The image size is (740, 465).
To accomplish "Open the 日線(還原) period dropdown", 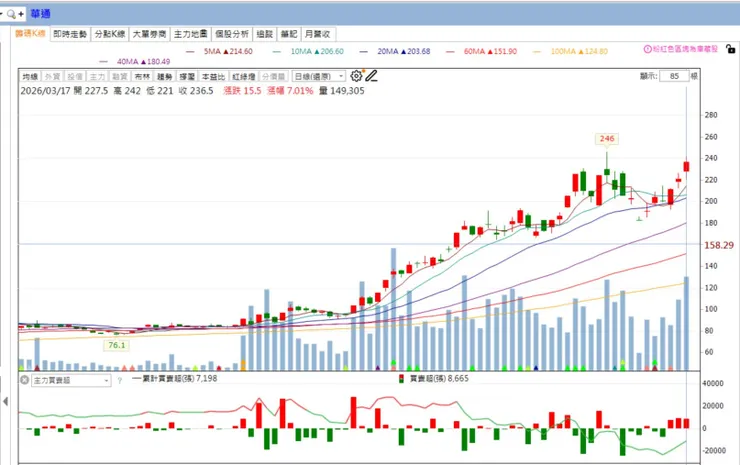I will [319, 76].
